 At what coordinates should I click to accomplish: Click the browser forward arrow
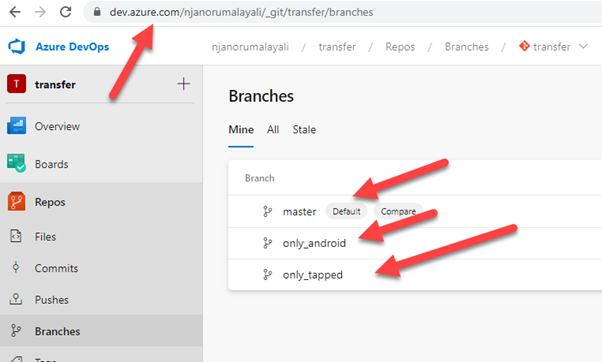40,12
